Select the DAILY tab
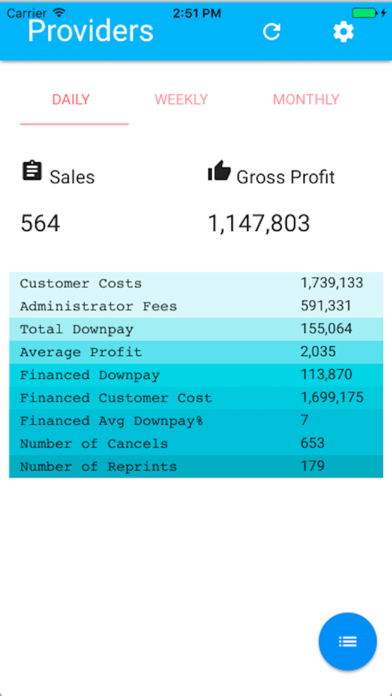Viewport: 392px width, 696px height. coord(71,99)
